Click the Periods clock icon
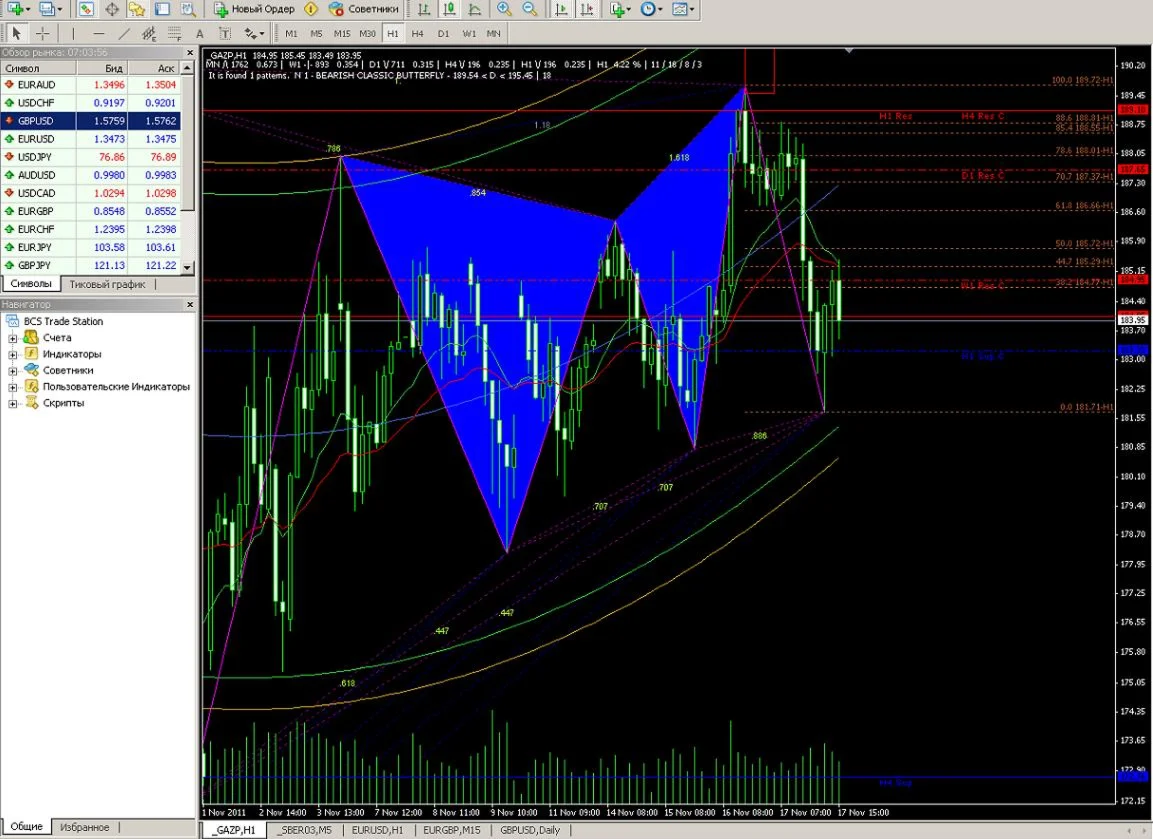Viewport: 1153px width, 839px height. pos(648,9)
